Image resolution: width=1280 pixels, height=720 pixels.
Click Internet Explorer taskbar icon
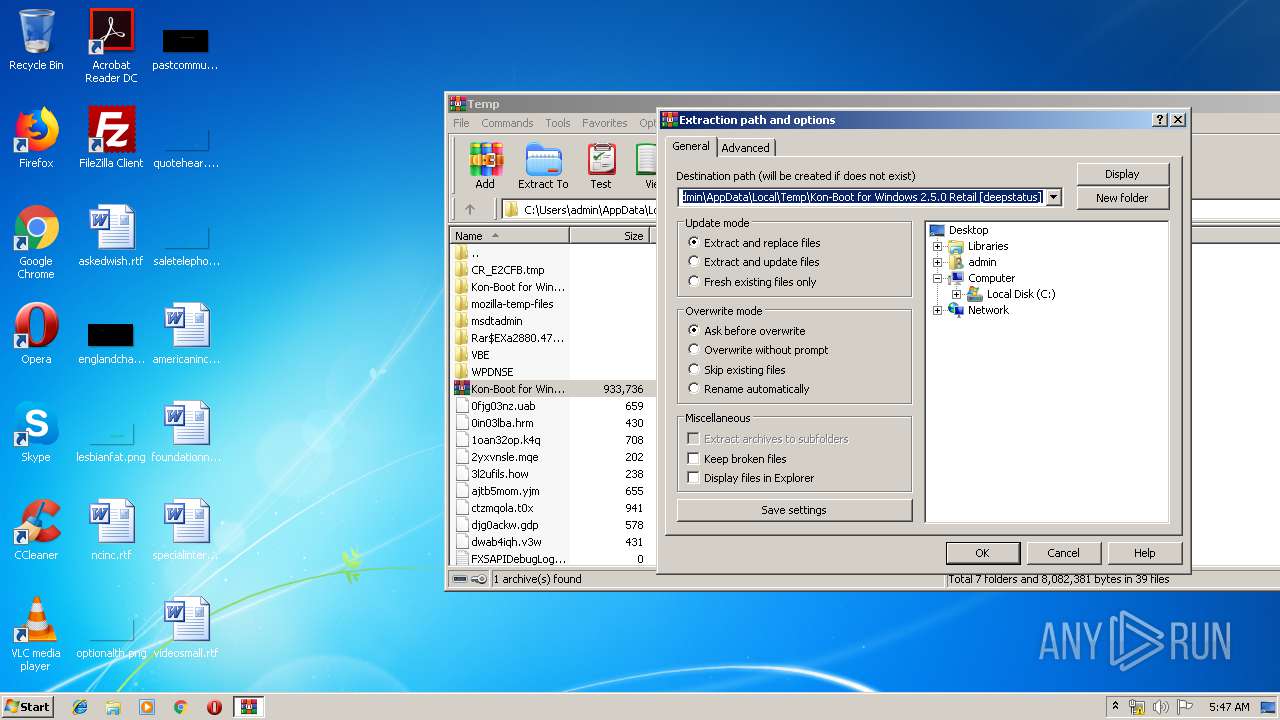coord(80,707)
